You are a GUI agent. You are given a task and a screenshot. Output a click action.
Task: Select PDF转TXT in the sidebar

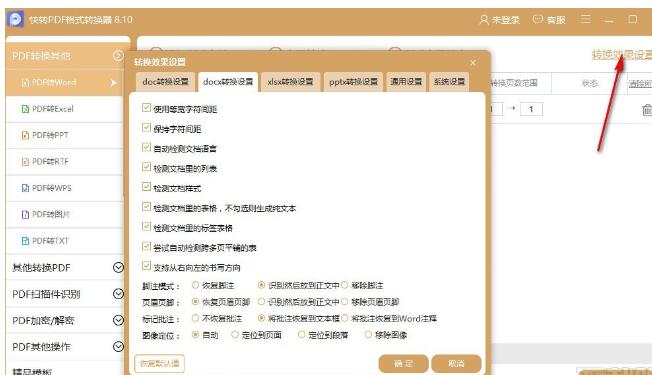(x=65, y=241)
